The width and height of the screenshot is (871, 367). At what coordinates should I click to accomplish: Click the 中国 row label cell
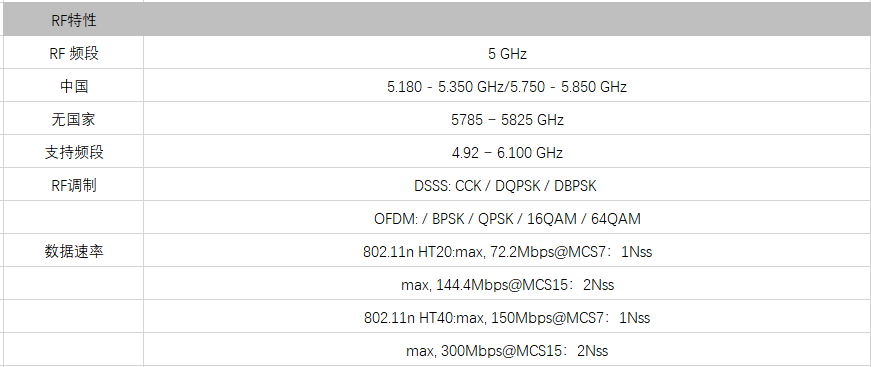pos(74,86)
